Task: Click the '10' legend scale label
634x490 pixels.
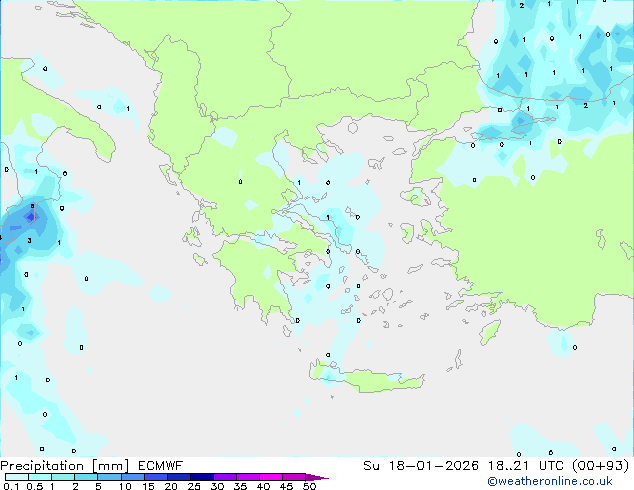Action: [125, 486]
